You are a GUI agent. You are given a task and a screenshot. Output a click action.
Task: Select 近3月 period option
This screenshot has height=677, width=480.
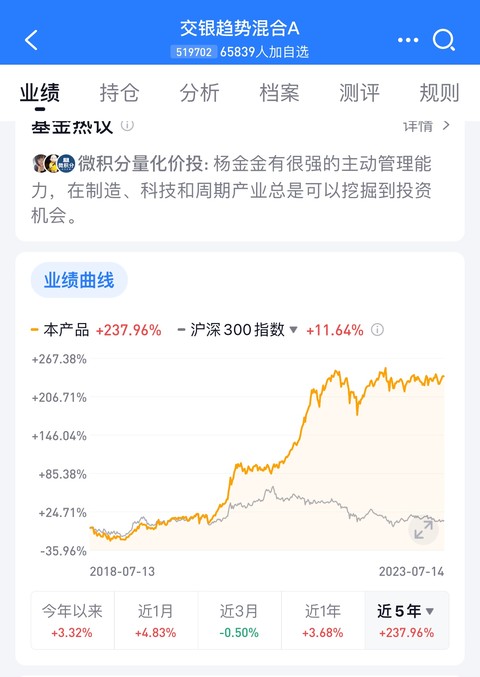coord(239,620)
